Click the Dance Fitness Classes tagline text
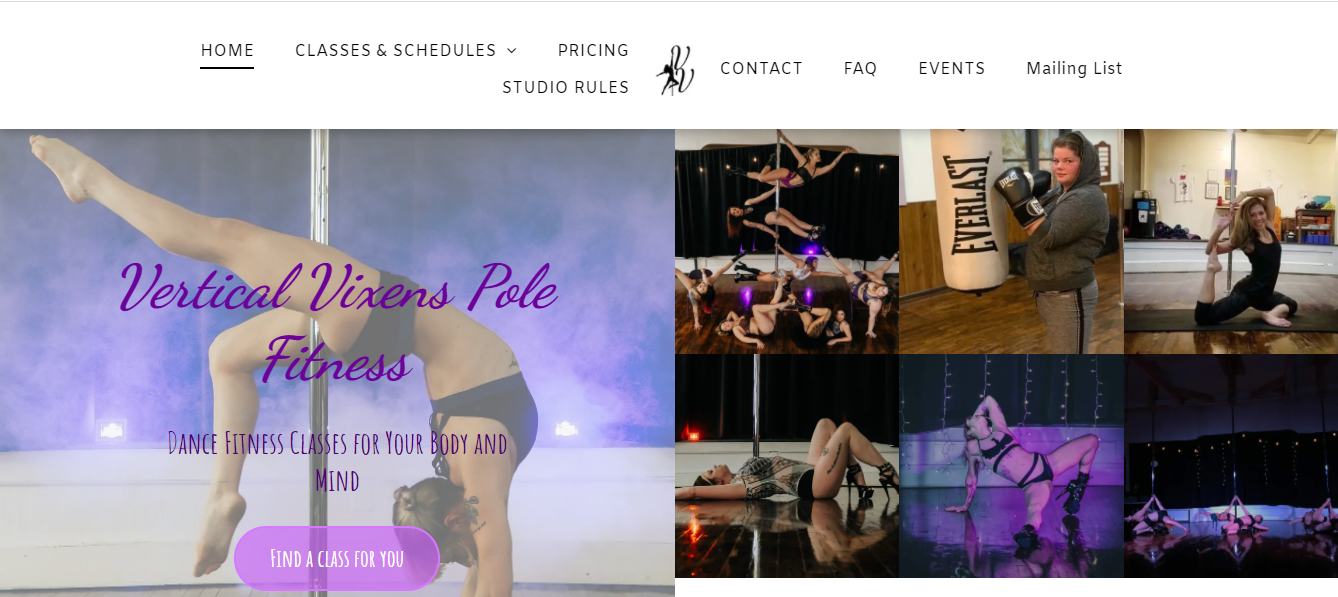This screenshot has height=597, width=1338. coord(337,461)
